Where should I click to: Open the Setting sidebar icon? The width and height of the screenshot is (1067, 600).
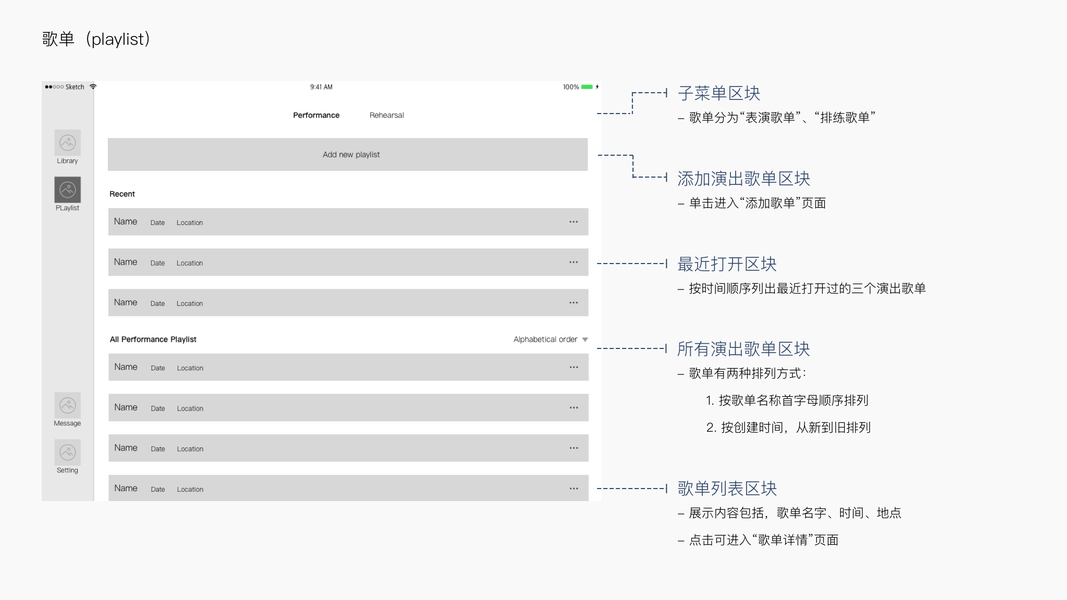67,452
